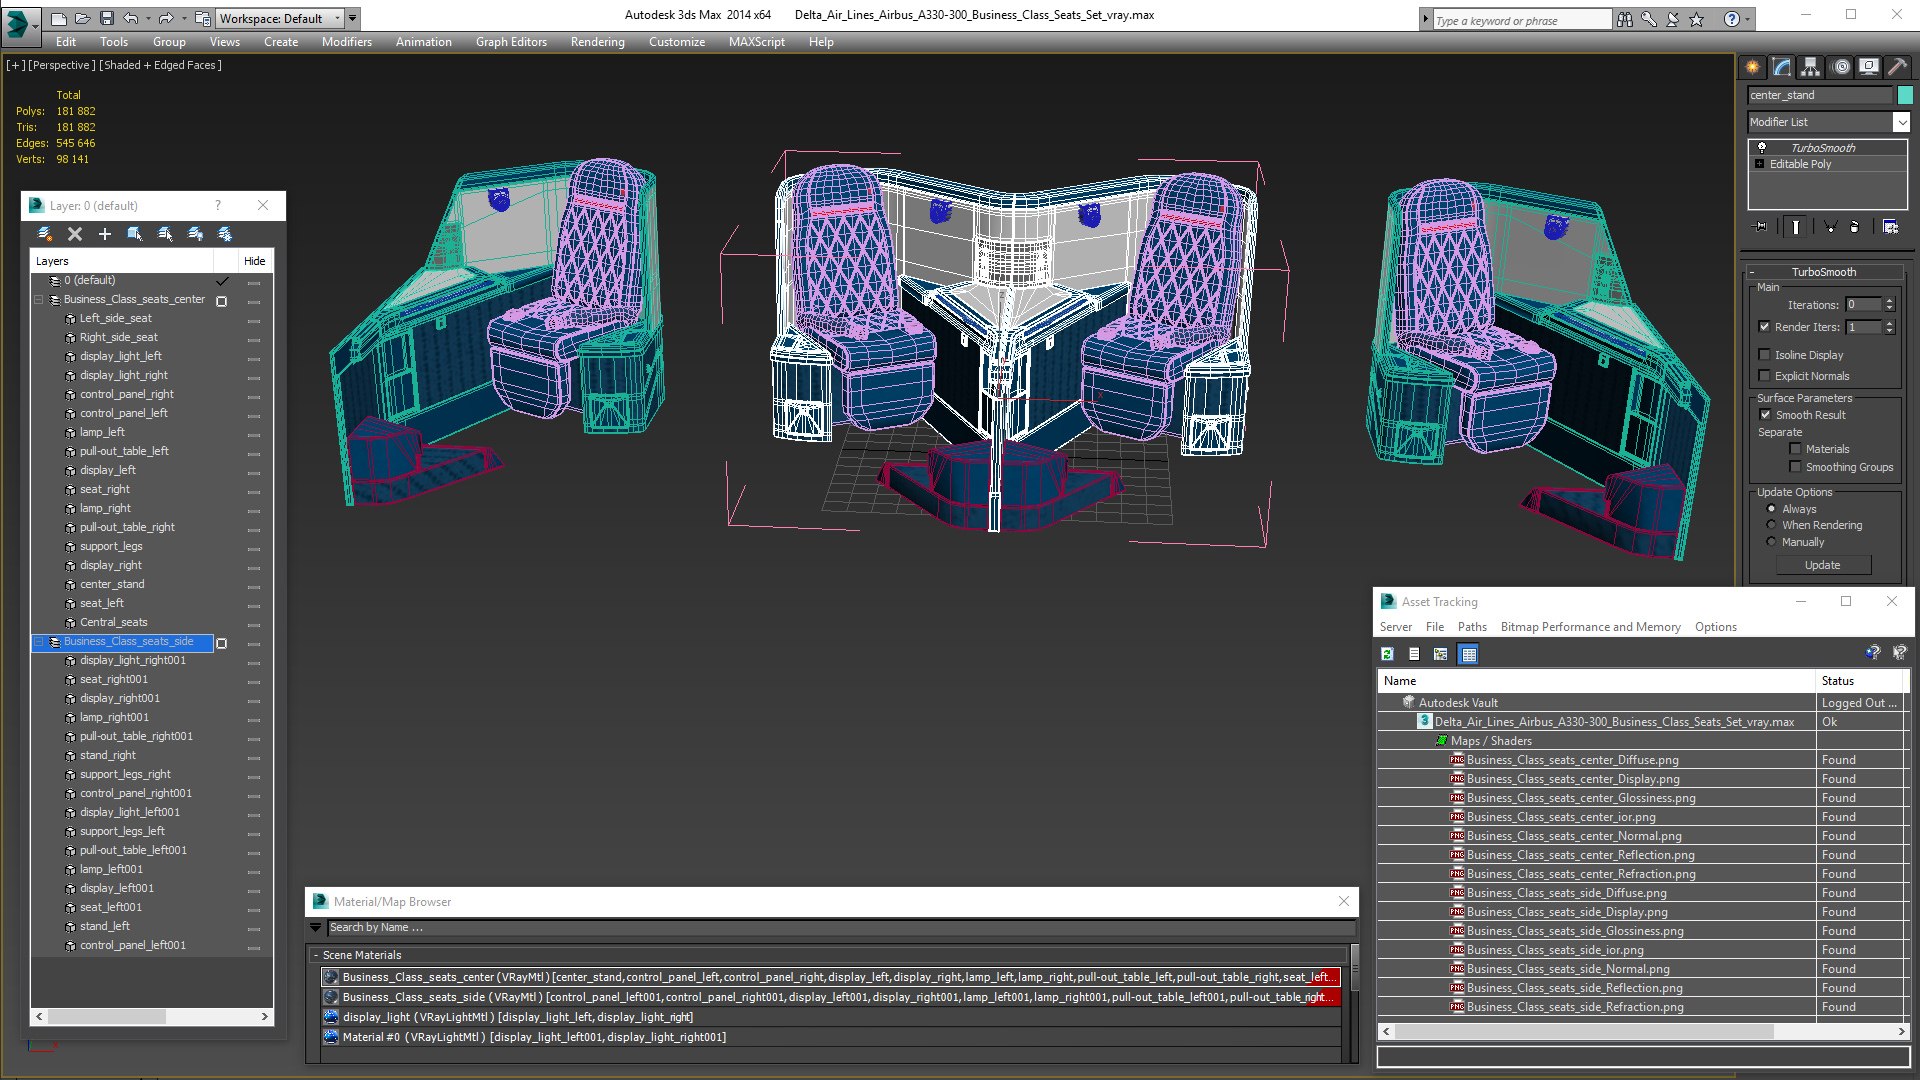Image resolution: width=1920 pixels, height=1080 pixels.
Task: Select the Manually update option
Action: coord(1771,542)
